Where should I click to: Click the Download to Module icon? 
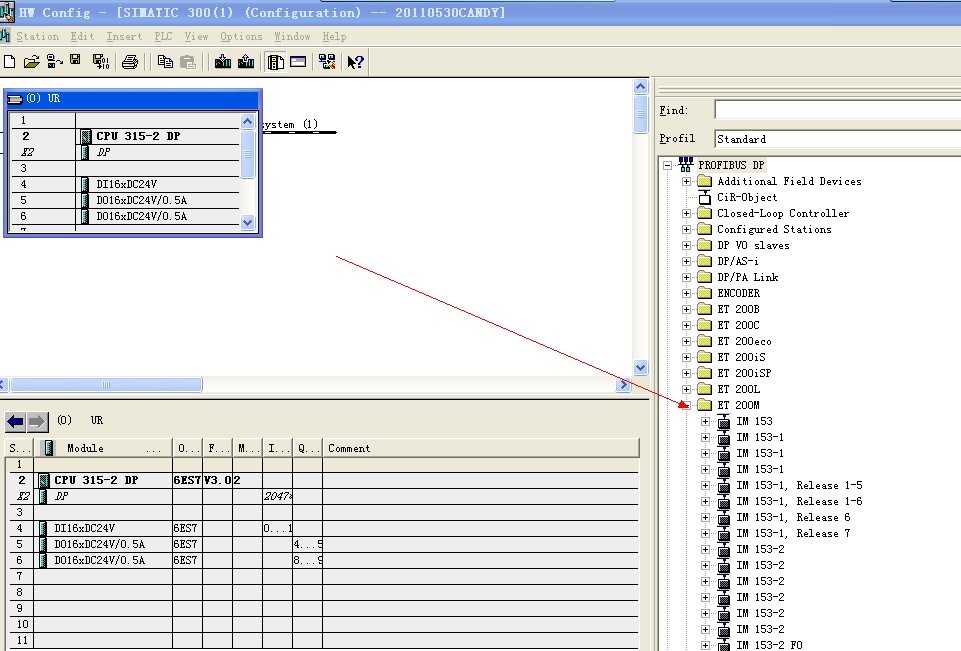point(223,62)
